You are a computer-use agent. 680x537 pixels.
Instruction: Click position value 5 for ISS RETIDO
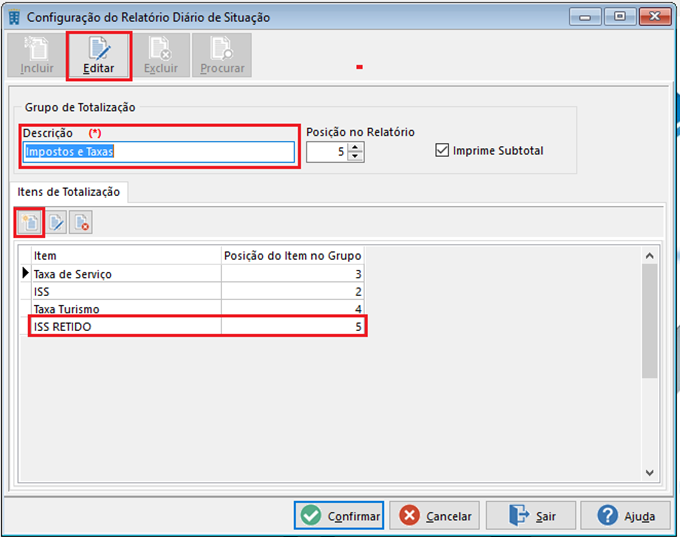coord(293,326)
